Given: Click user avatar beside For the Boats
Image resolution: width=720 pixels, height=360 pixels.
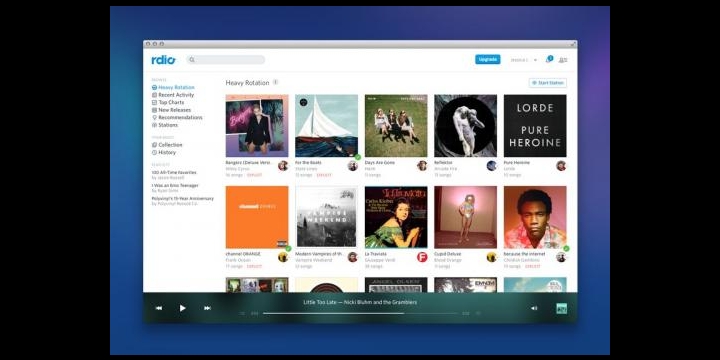Looking at the screenshot, I should point(353,166).
